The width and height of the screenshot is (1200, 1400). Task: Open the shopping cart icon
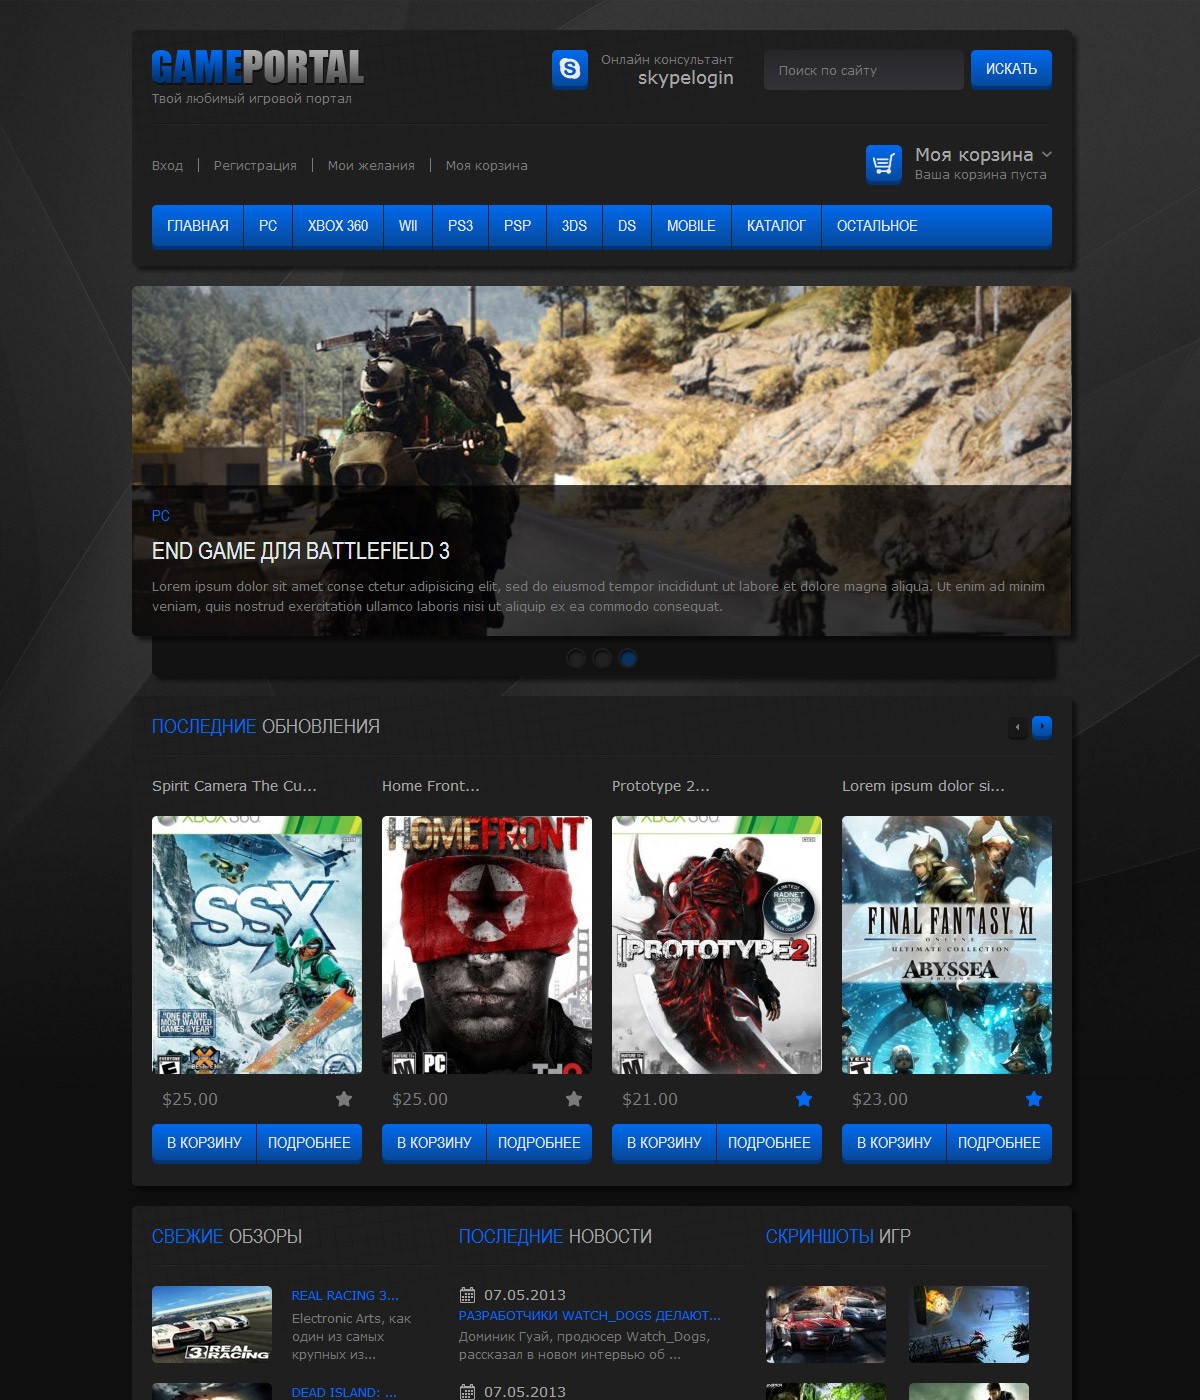point(883,164)
